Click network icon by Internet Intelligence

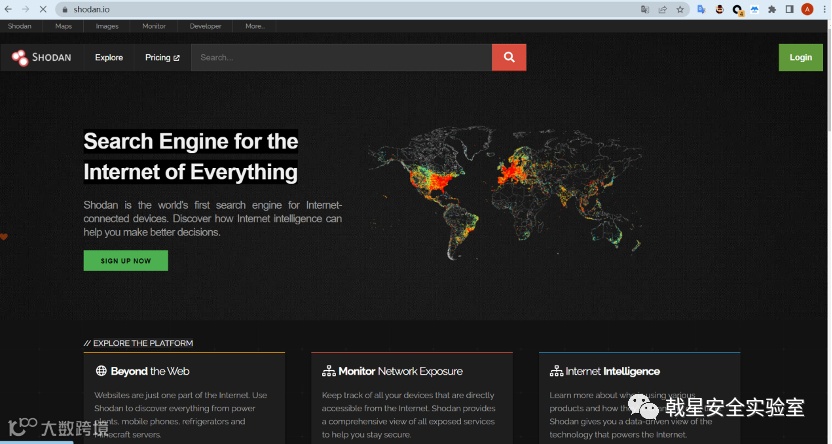(x=556, y=371)
